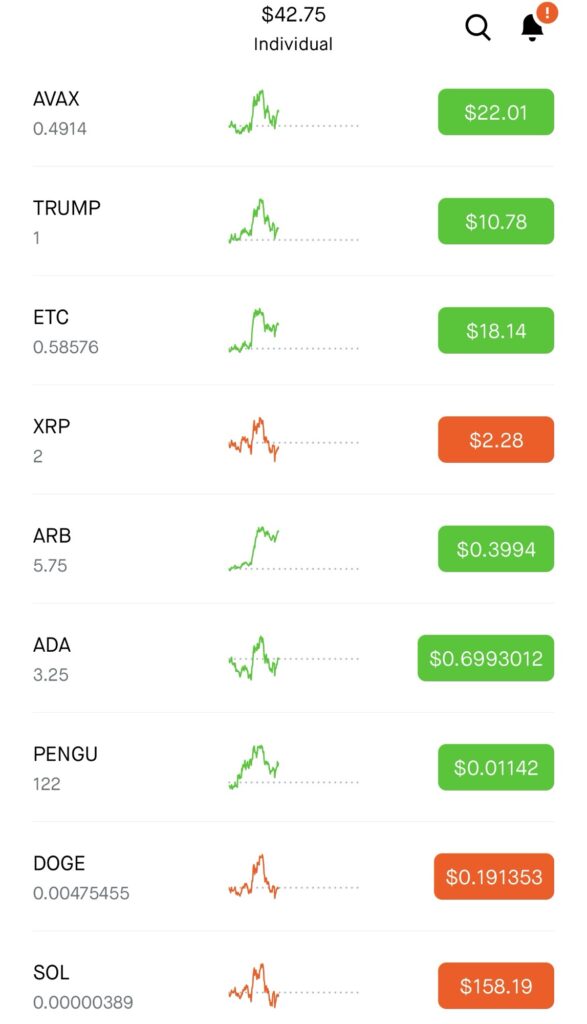Switch account via Individual label
587x1024 pixels.
pos(293,44)
